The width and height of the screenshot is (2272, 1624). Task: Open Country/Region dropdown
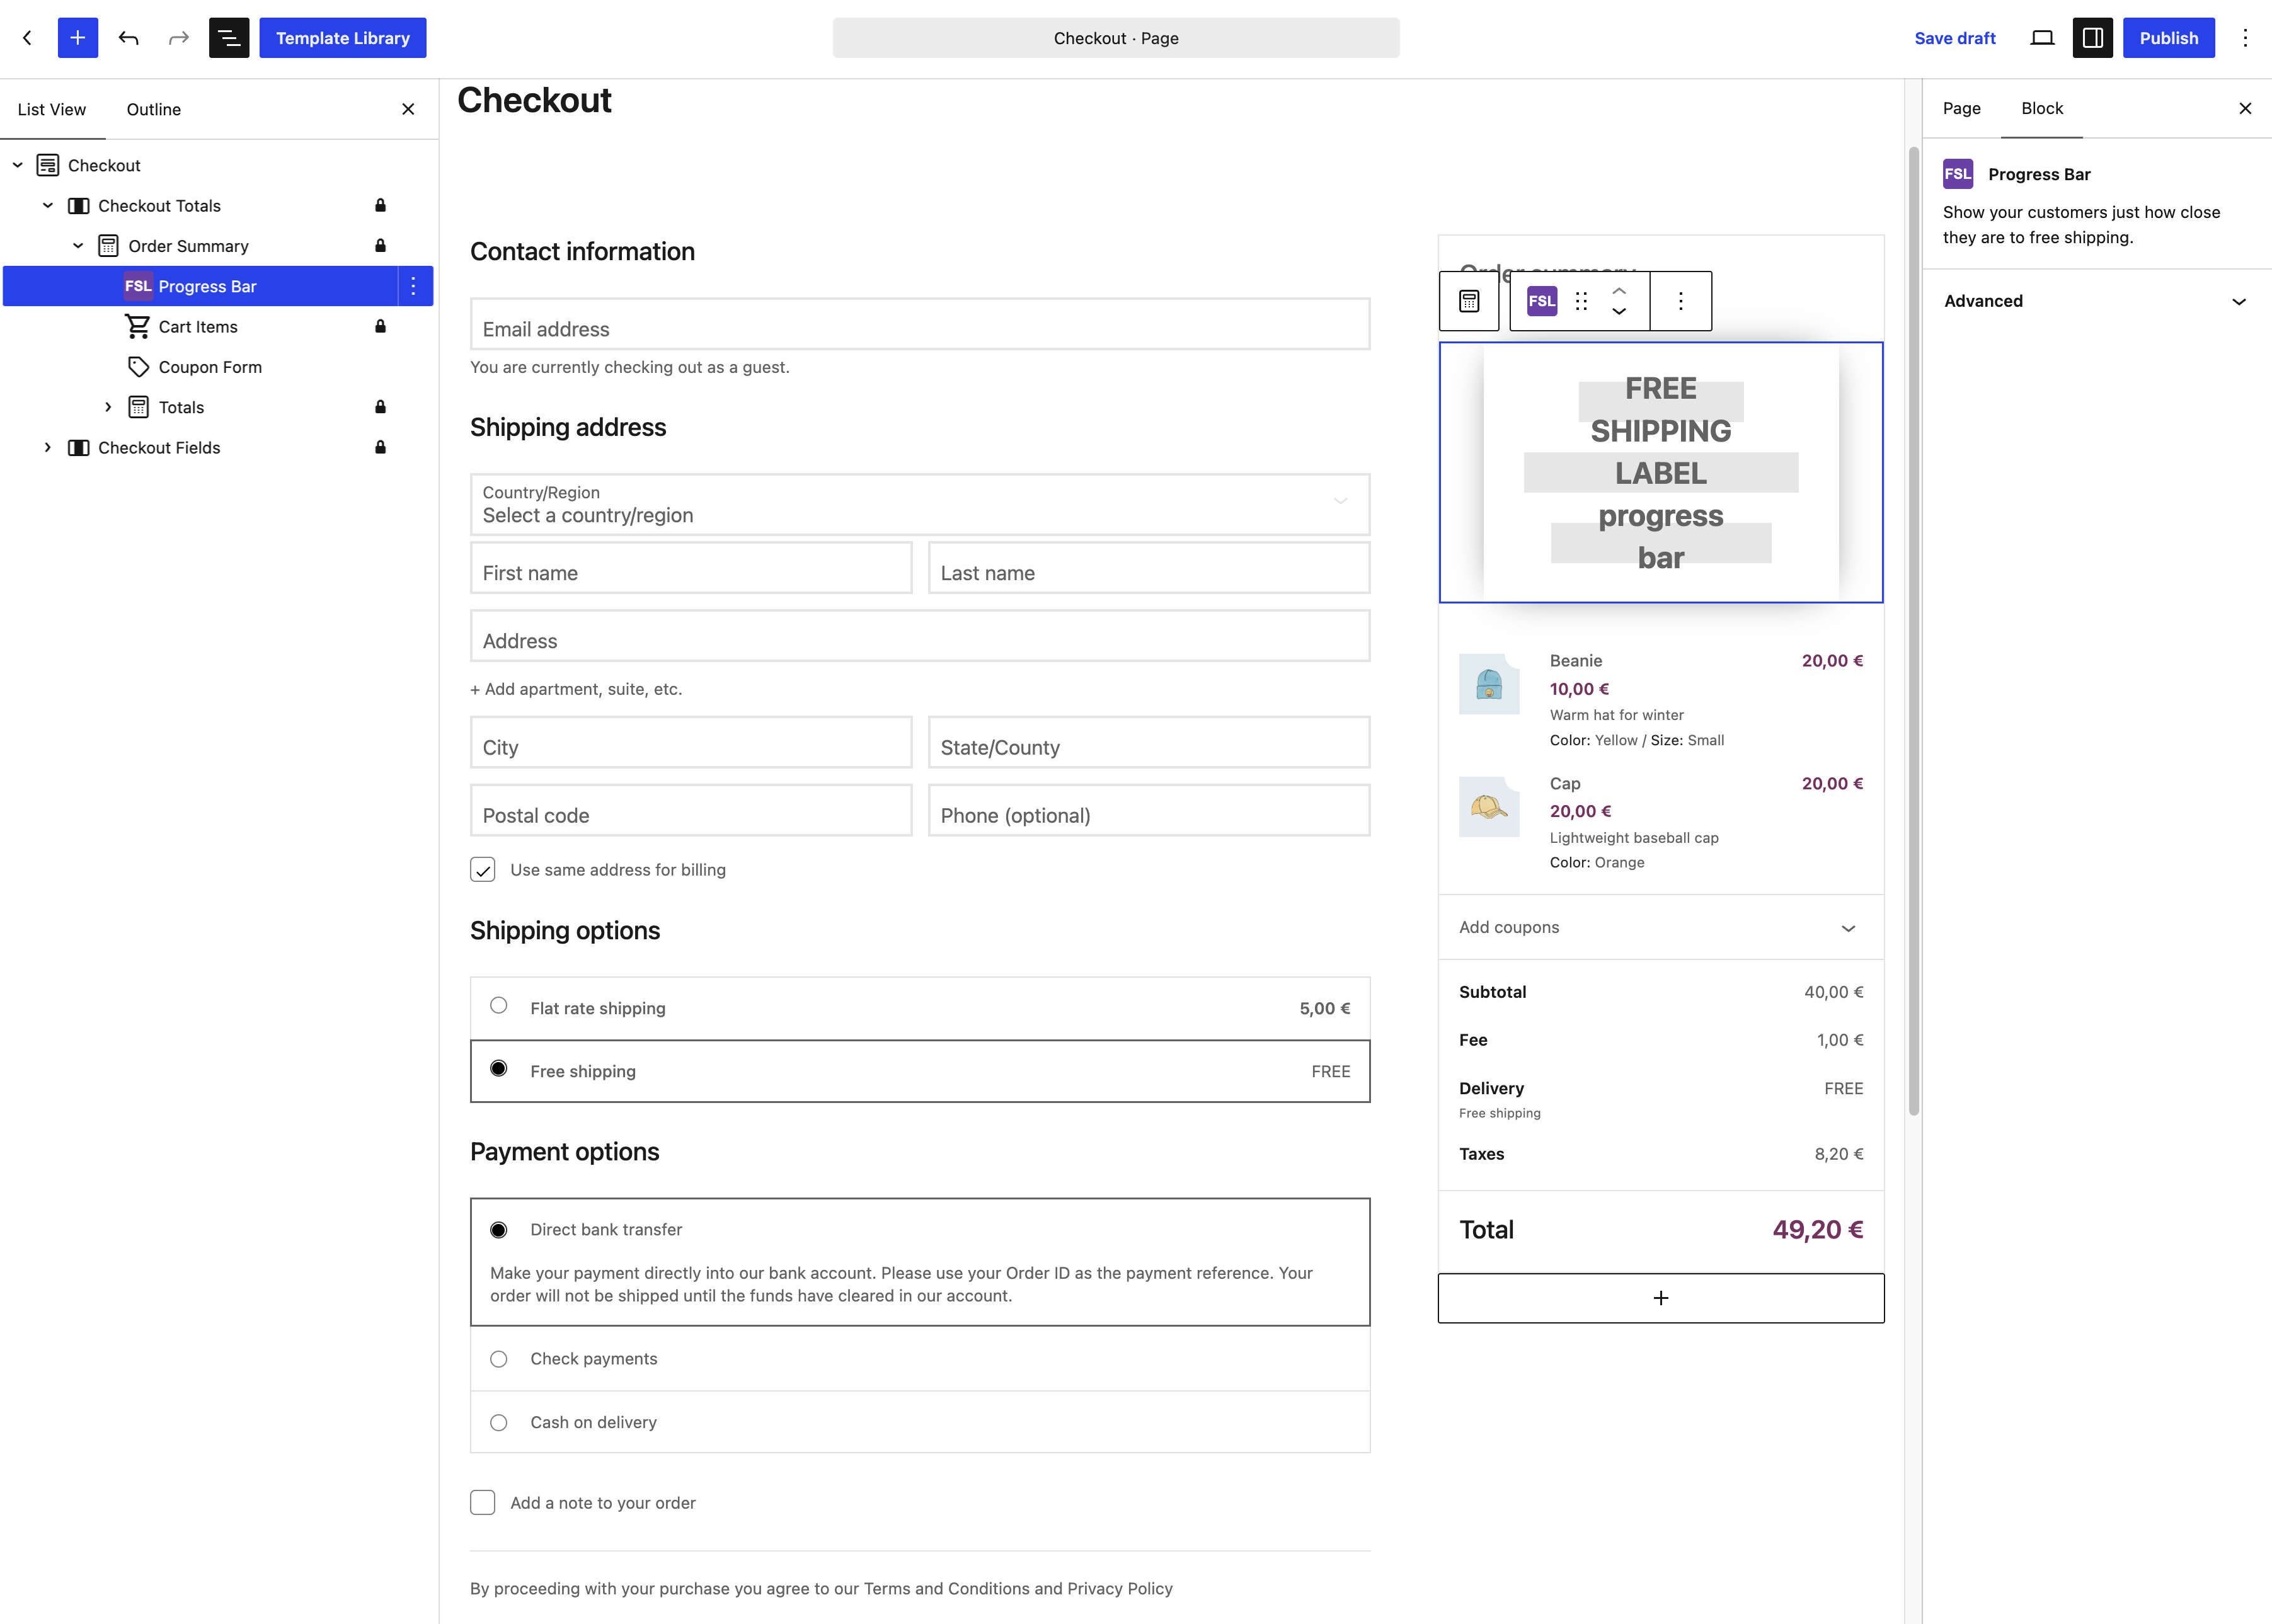click(920, 505)
